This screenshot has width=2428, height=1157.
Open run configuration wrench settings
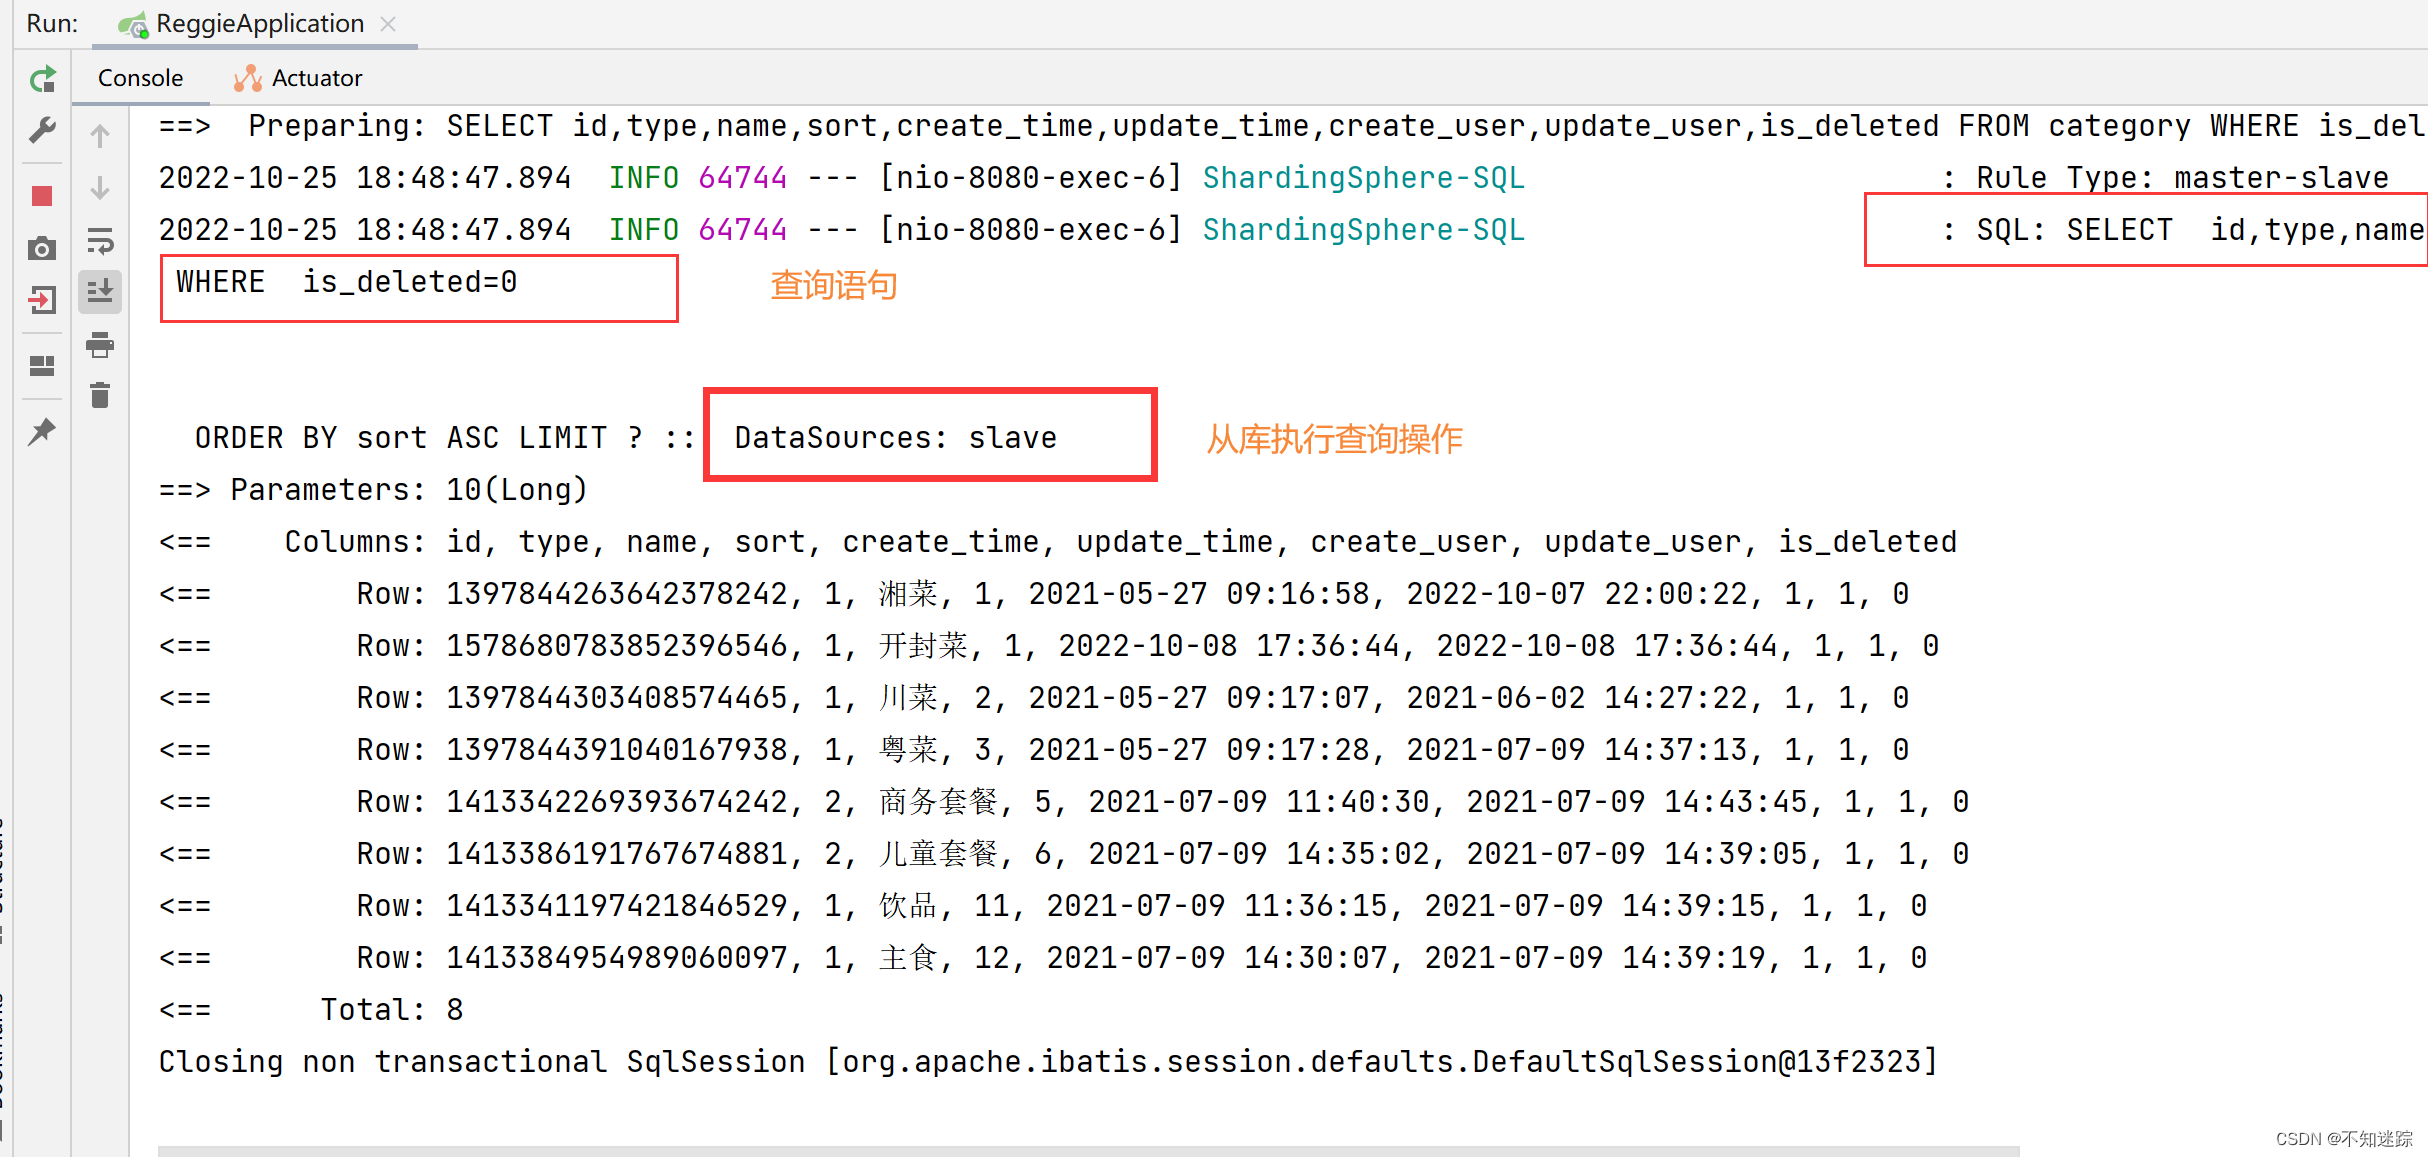(x=42, y=130)
